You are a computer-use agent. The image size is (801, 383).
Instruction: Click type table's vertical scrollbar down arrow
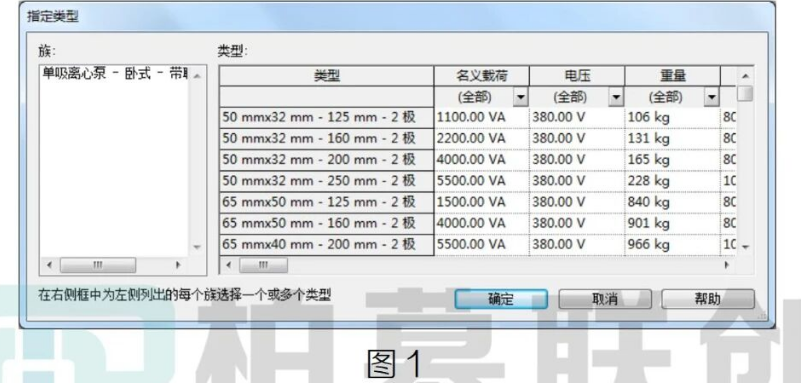tap(745, 247)
